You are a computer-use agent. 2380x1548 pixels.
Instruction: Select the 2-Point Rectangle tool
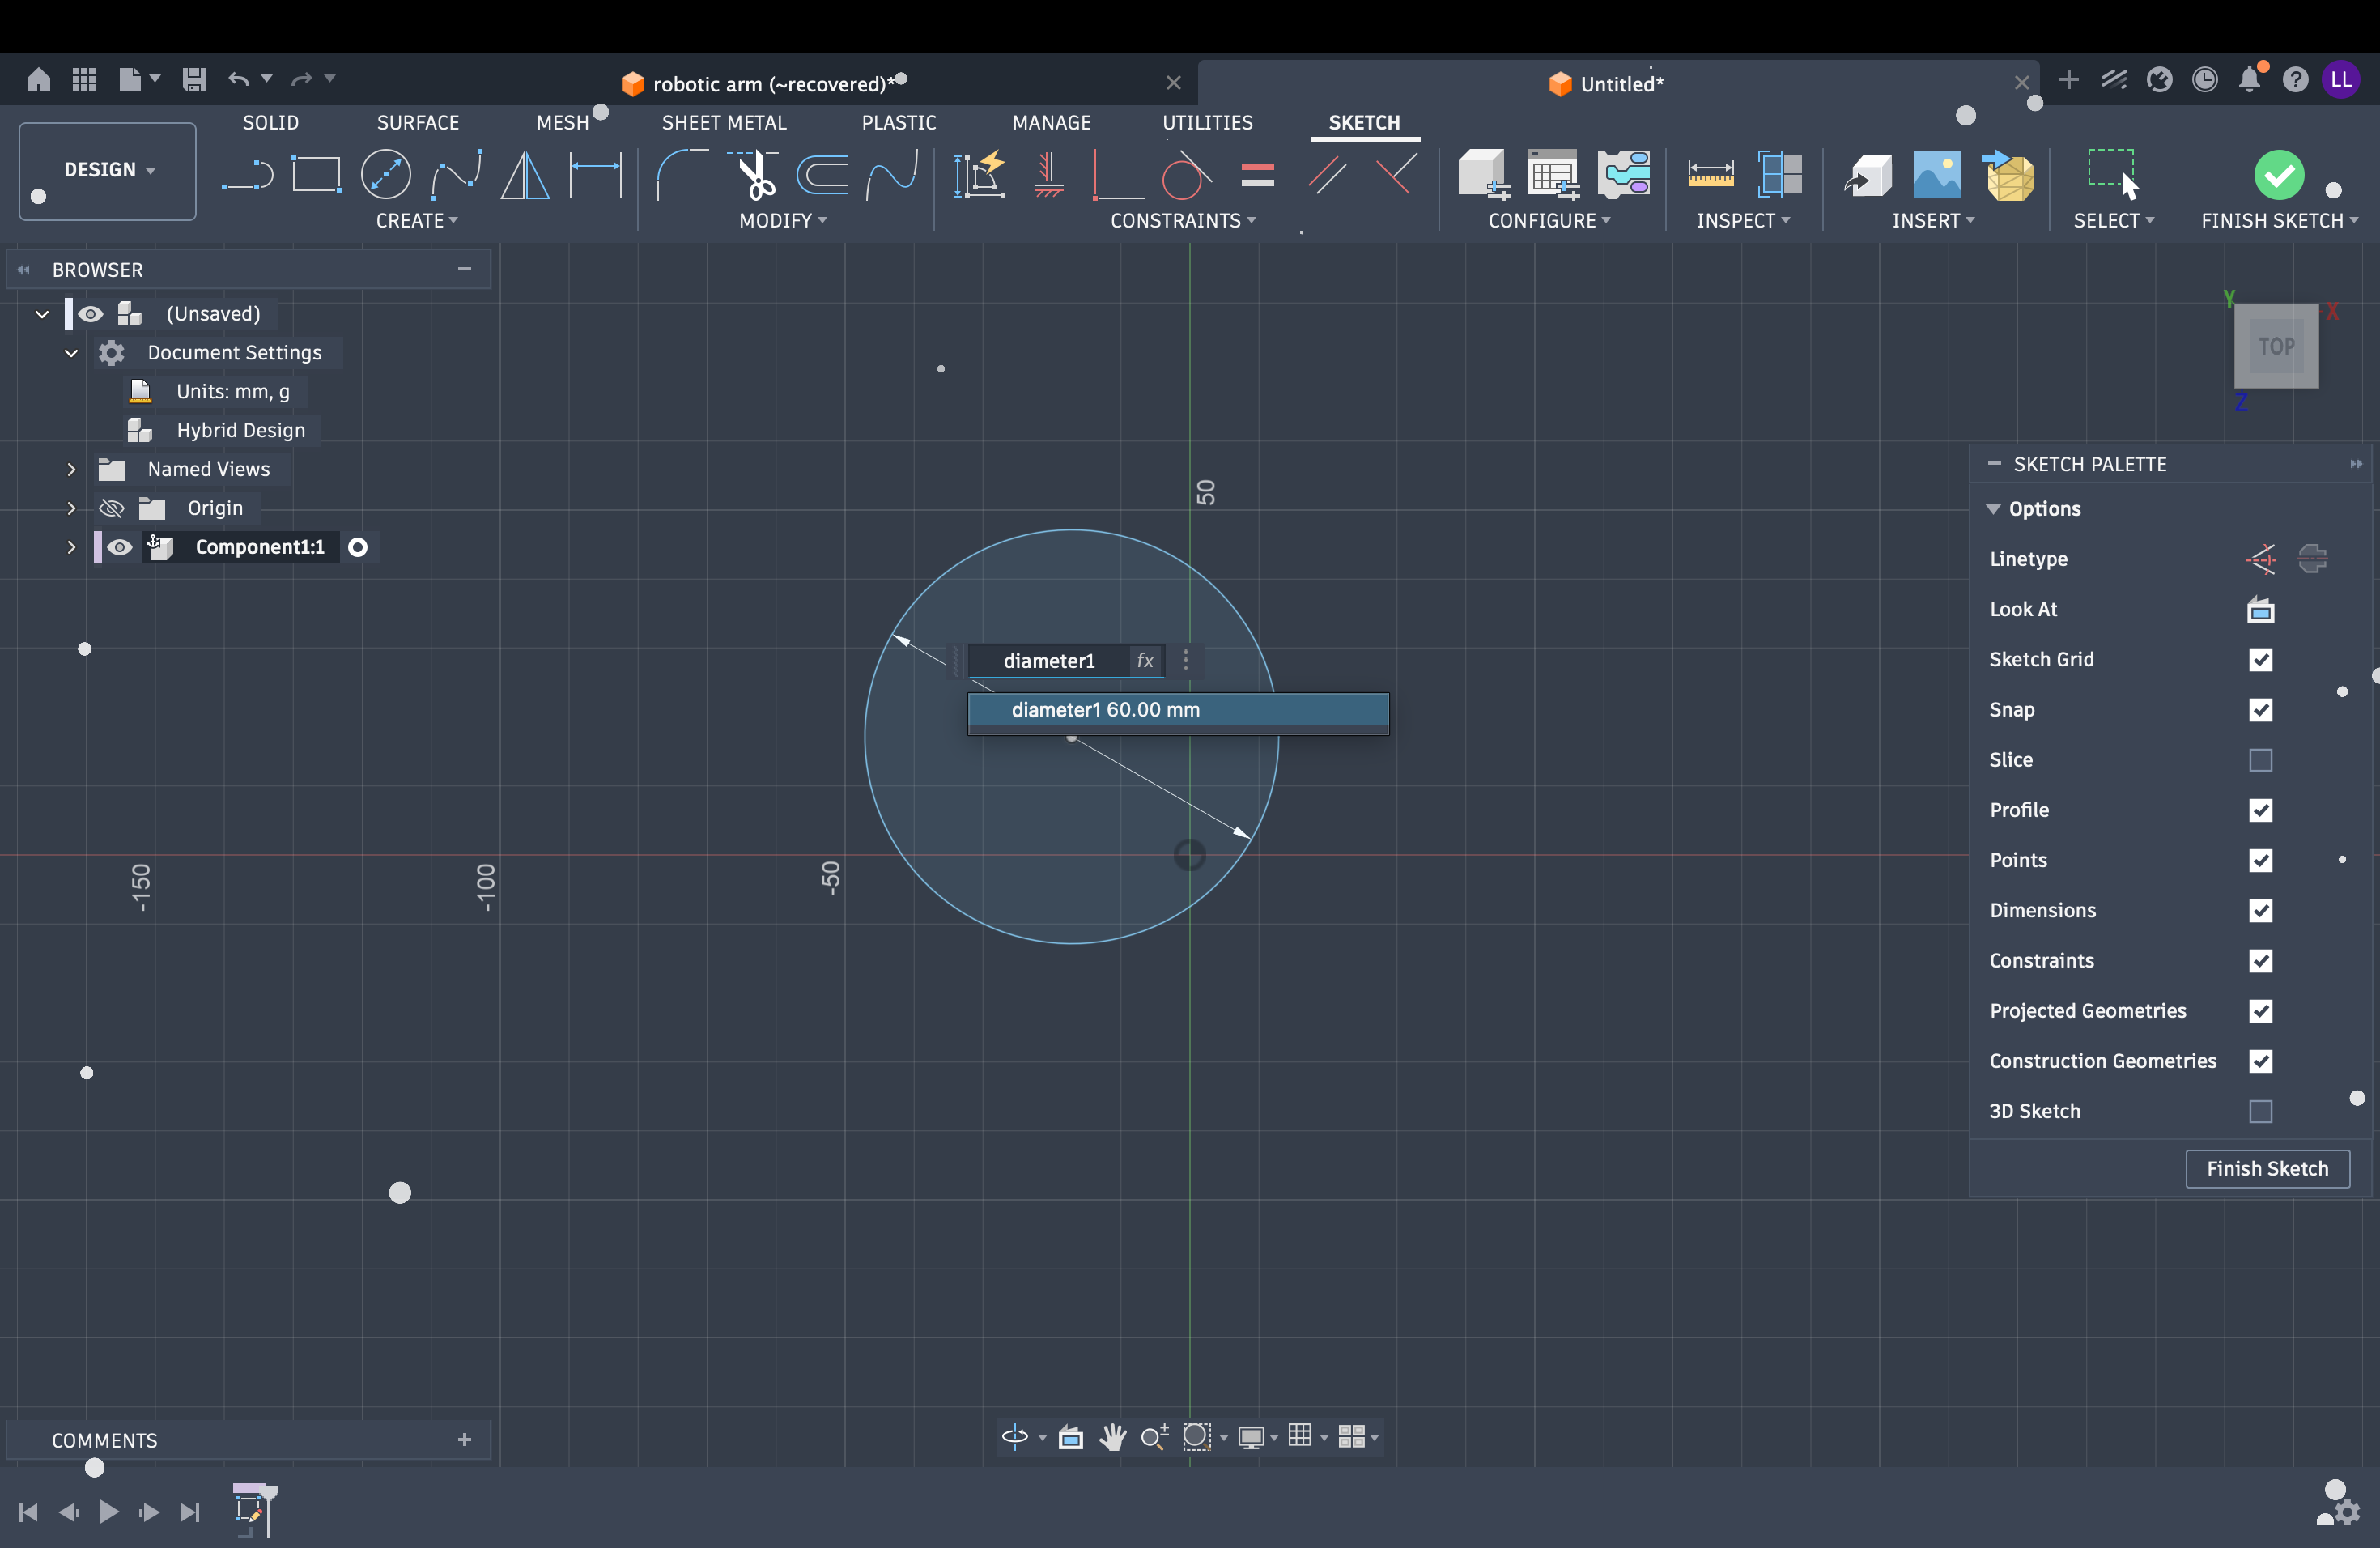point(316,175)
